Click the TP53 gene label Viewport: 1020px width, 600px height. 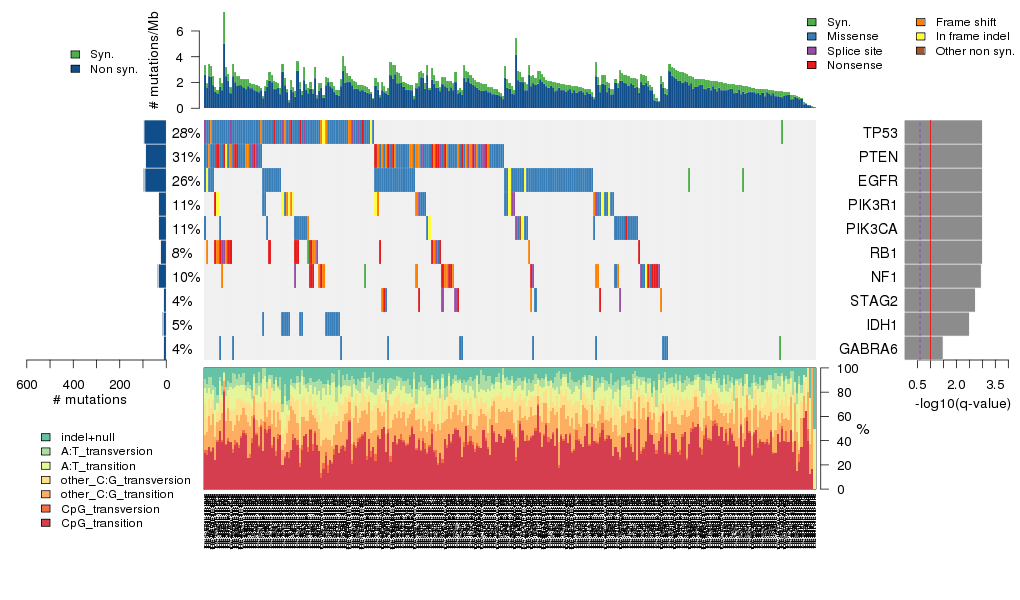click(879, 133)
